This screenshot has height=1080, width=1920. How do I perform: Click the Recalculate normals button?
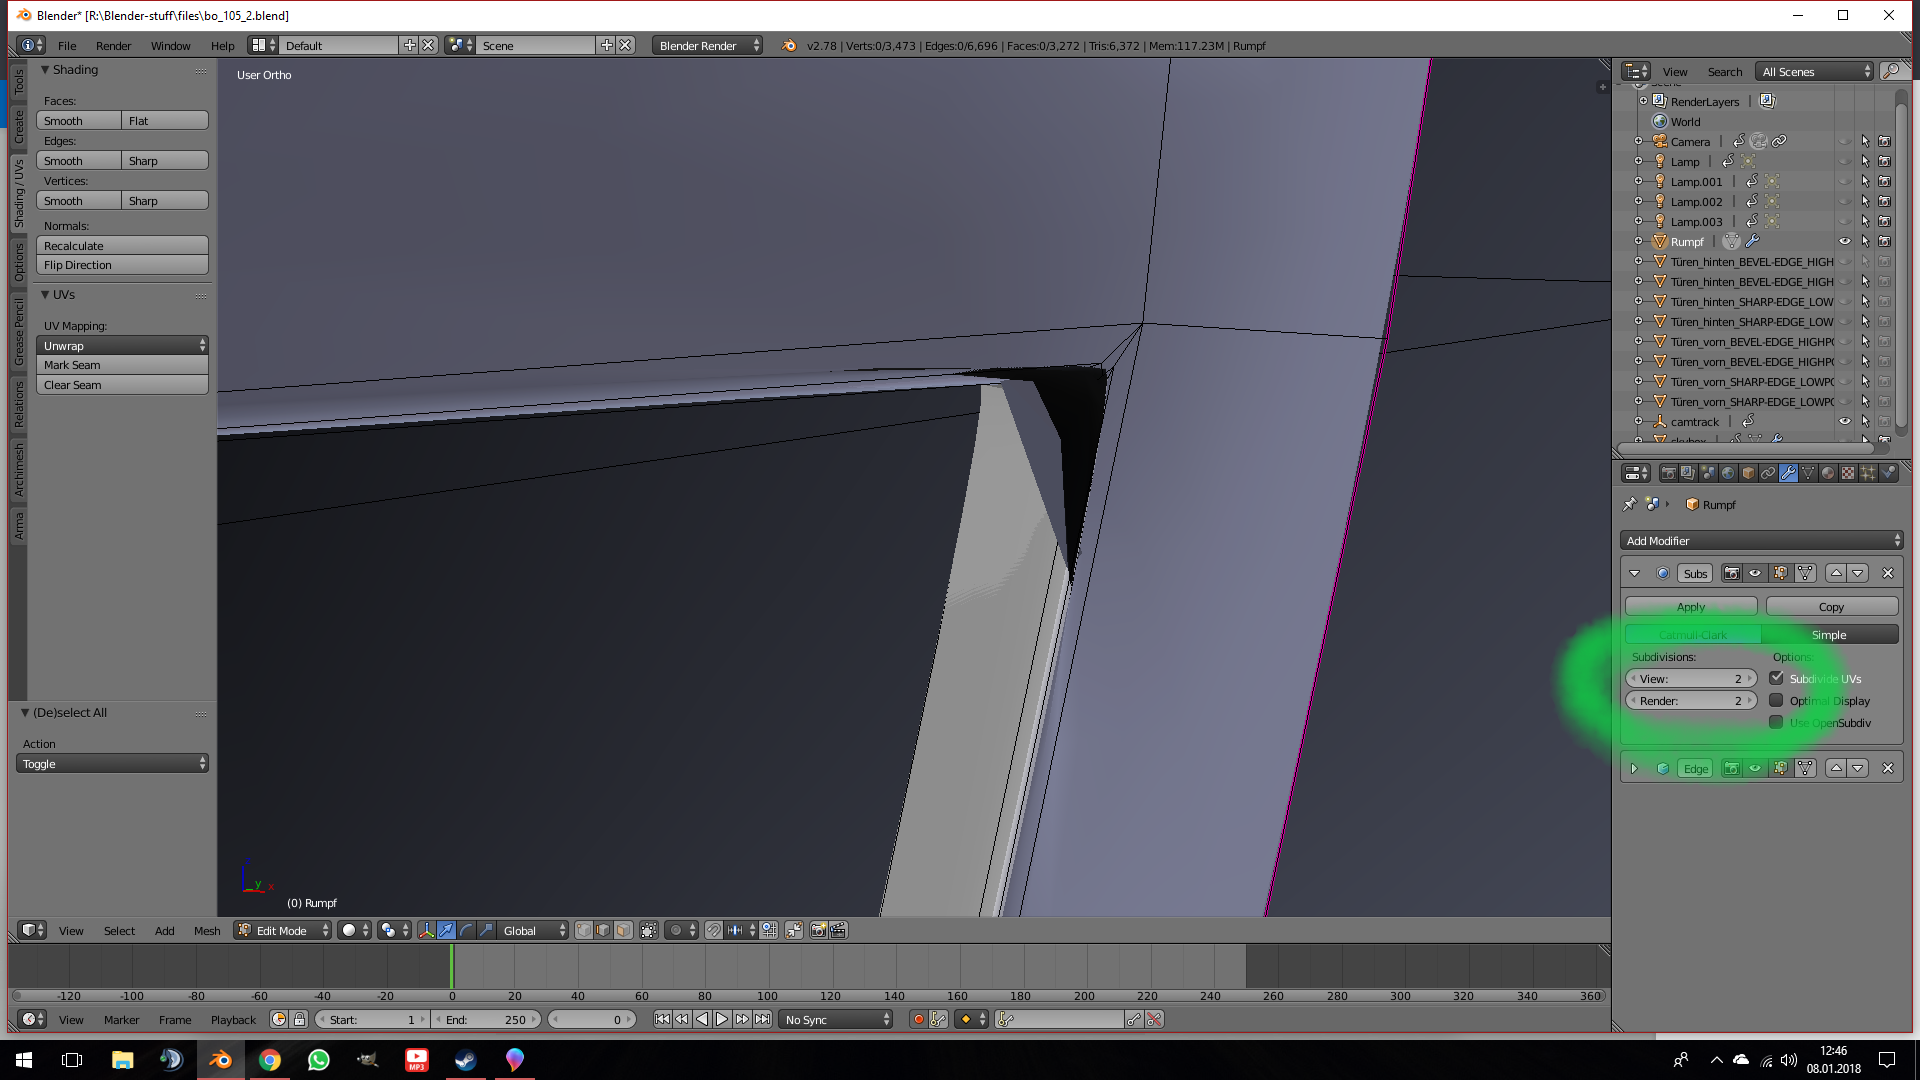[122, 246]
